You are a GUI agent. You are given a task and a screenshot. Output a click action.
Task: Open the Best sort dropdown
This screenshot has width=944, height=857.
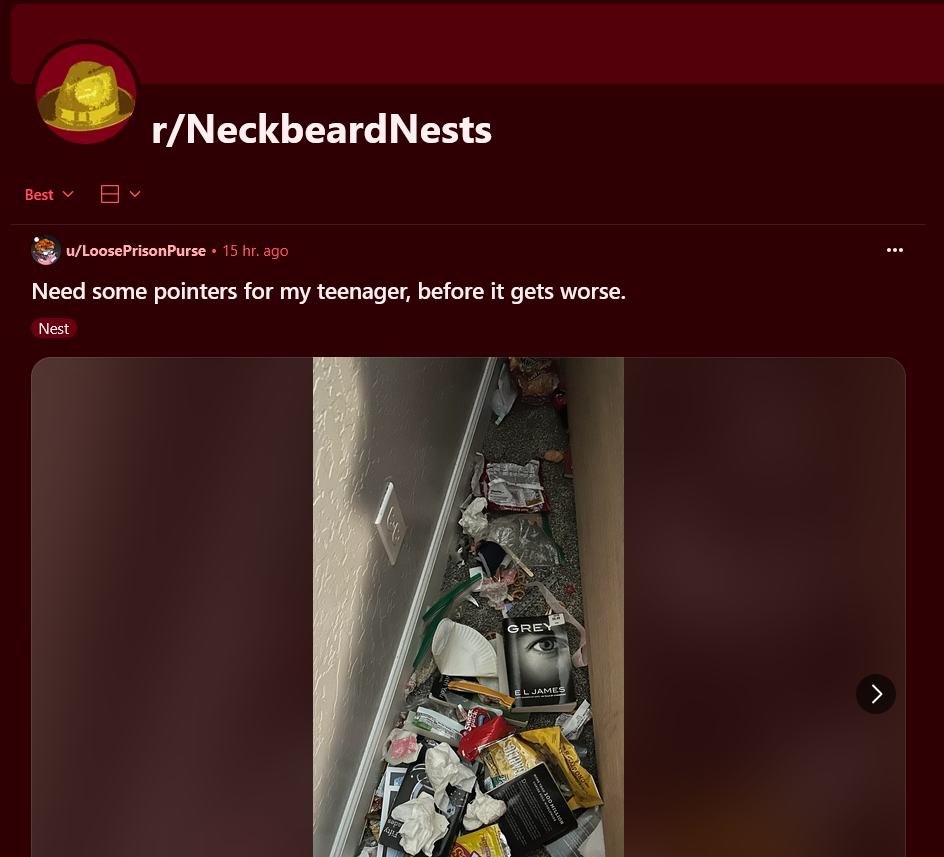pyautogui.click(x=49, y=195)
